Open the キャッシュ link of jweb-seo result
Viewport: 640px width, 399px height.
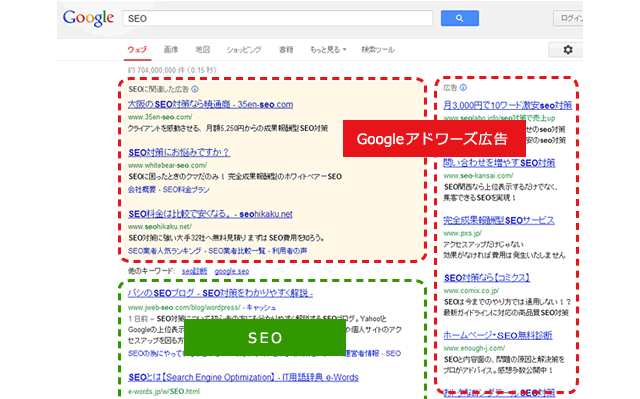(261, 307)
